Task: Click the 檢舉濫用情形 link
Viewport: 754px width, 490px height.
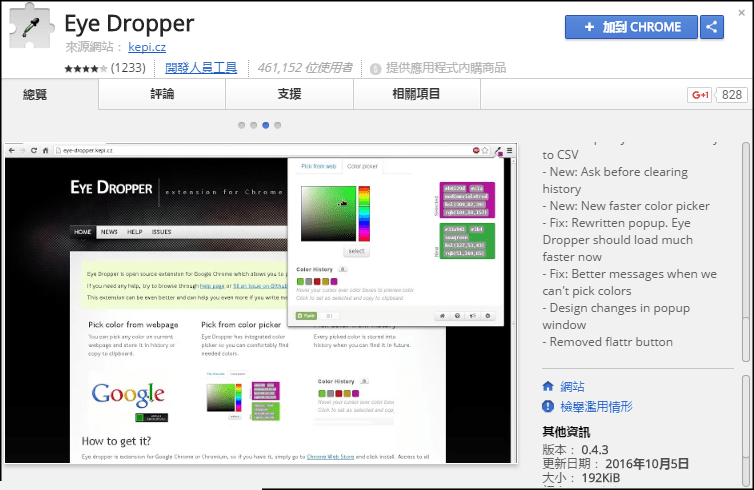Action: click(599, 407)
